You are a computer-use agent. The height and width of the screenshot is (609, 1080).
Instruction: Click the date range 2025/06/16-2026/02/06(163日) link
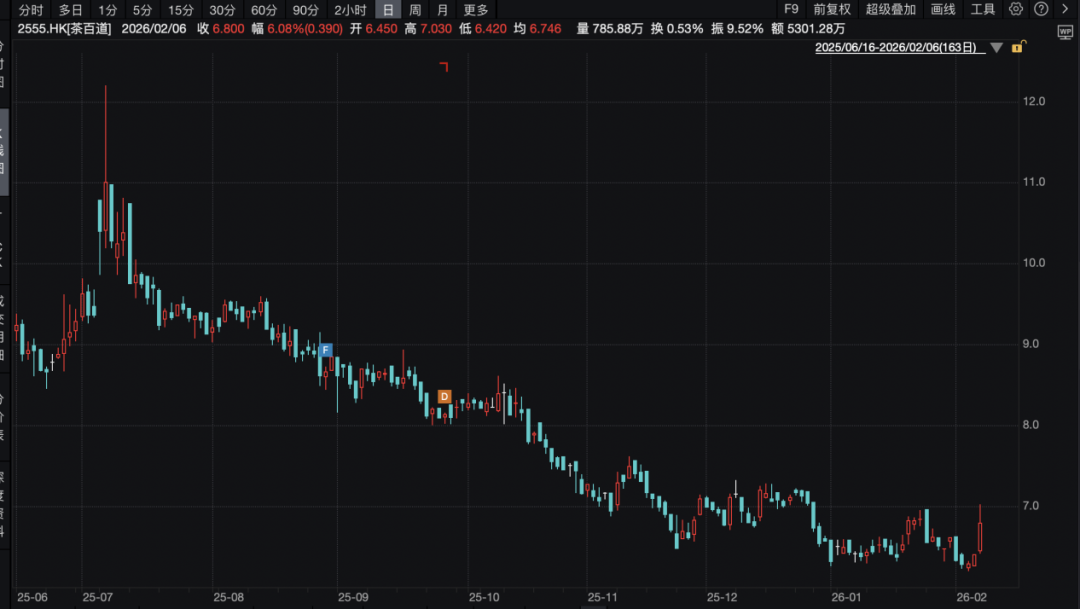(900, 48)
